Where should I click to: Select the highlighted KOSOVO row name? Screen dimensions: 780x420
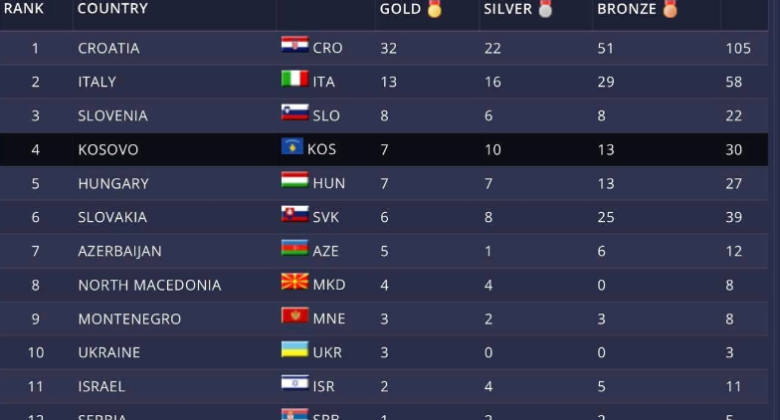coord(108,150)
